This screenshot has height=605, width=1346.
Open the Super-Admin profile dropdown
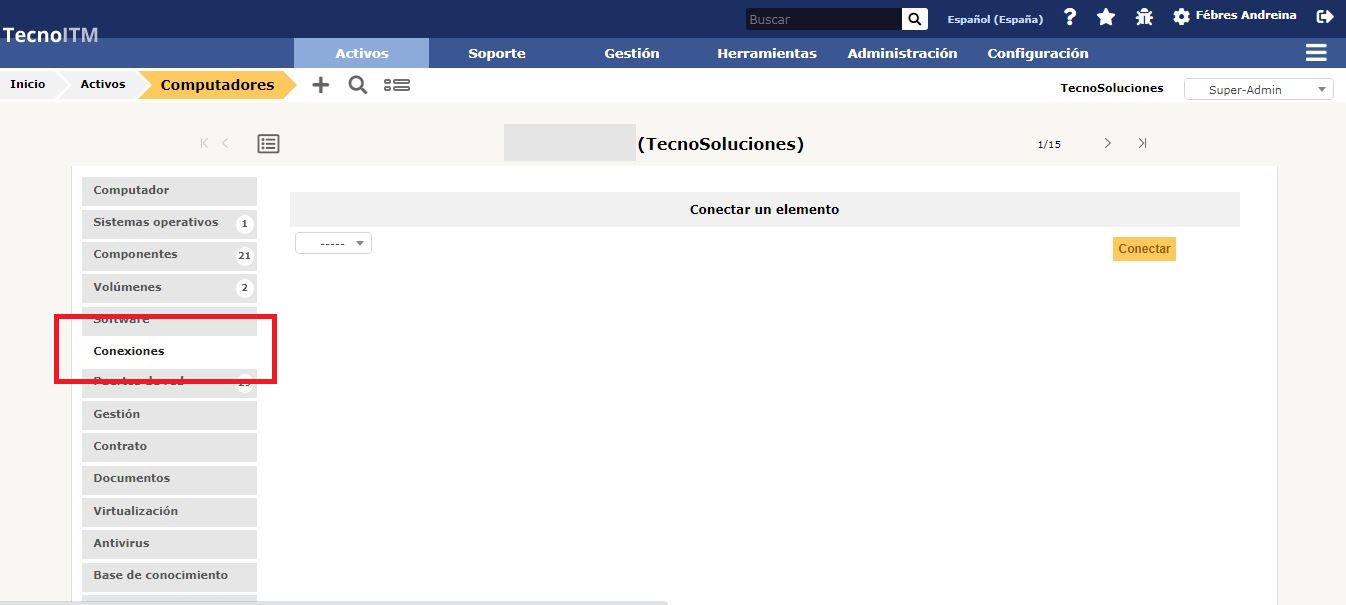pyautogui.click(x=1258, y=89)
